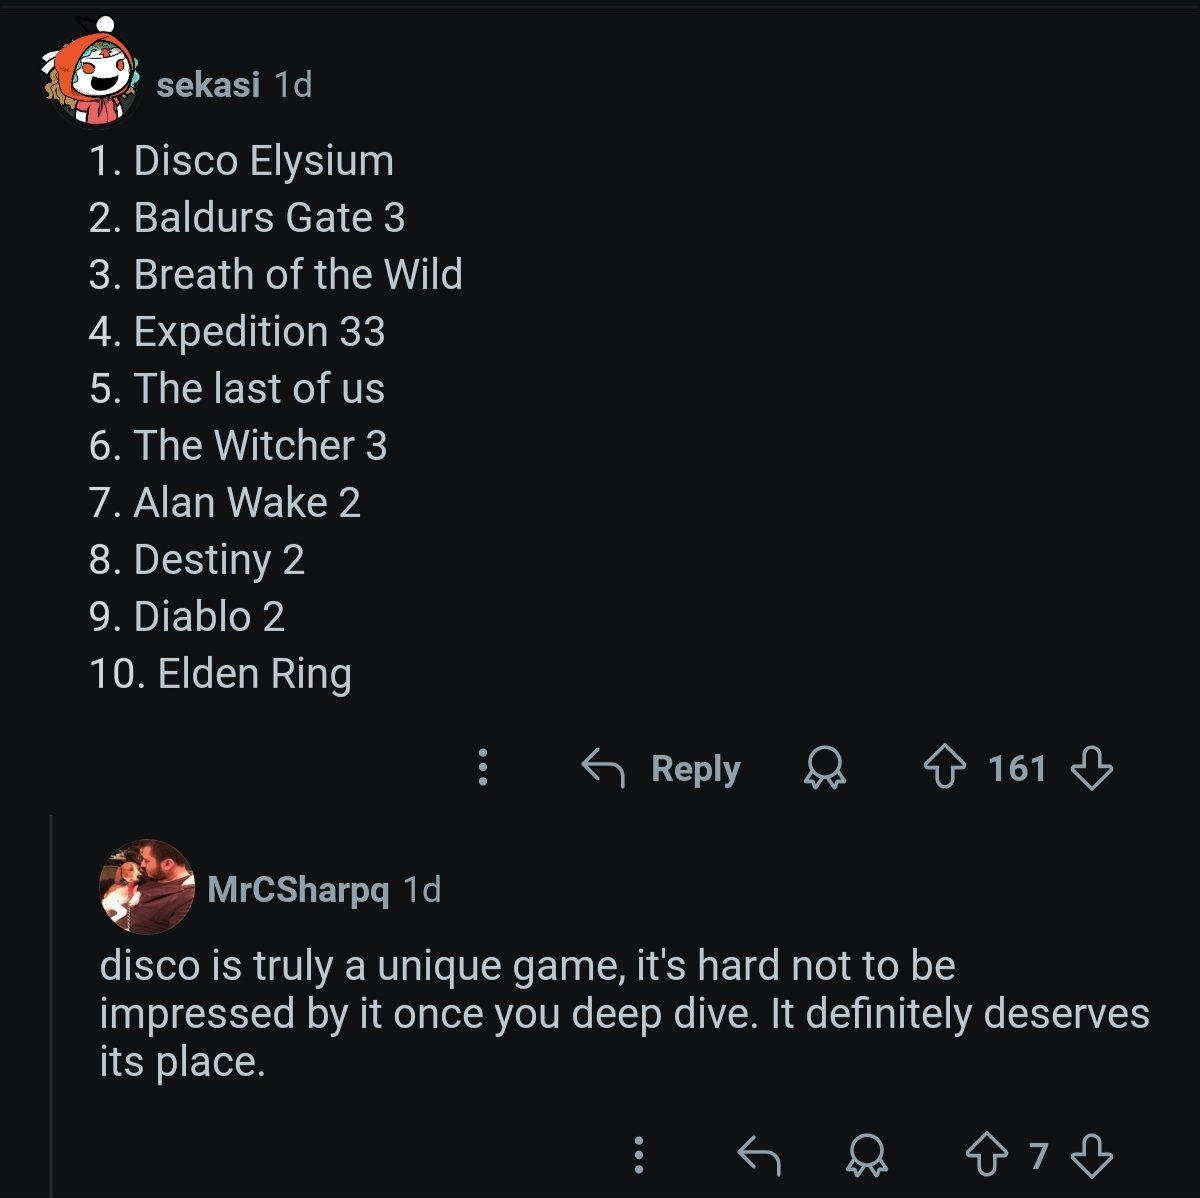Screen dimensions: 1200x1198
Task: Open the three-dot options on MrCSharpq's reply
Action: pyautogui.click(x=639, y=1155)
